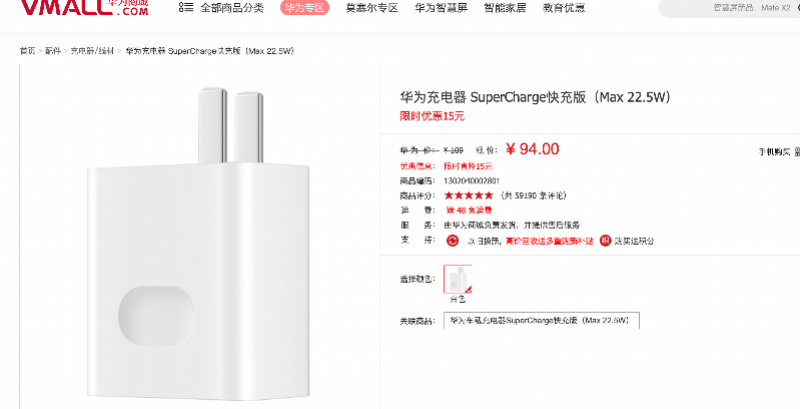
Task: Open the 智能家居 menu item
Action: coord(505,8)
